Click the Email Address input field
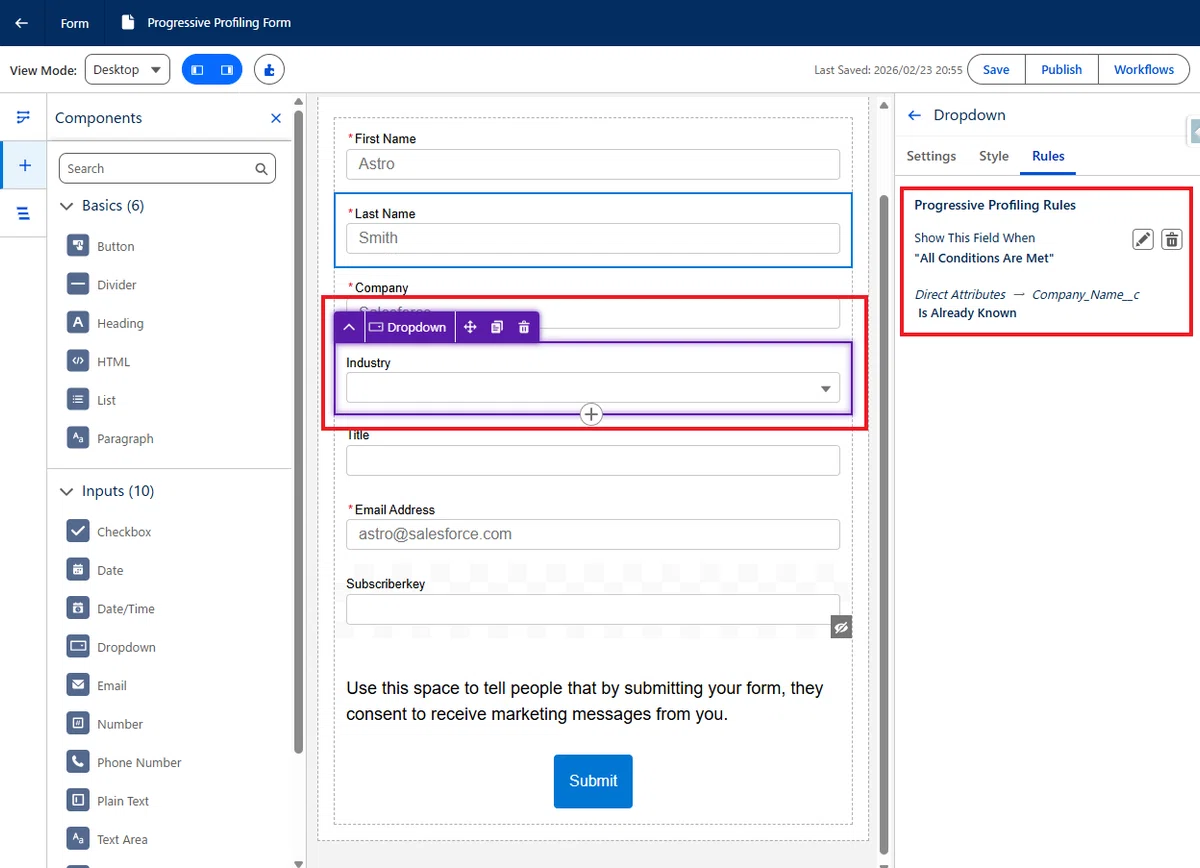This screenshot has width=1200, height=868. click(593, 534)
